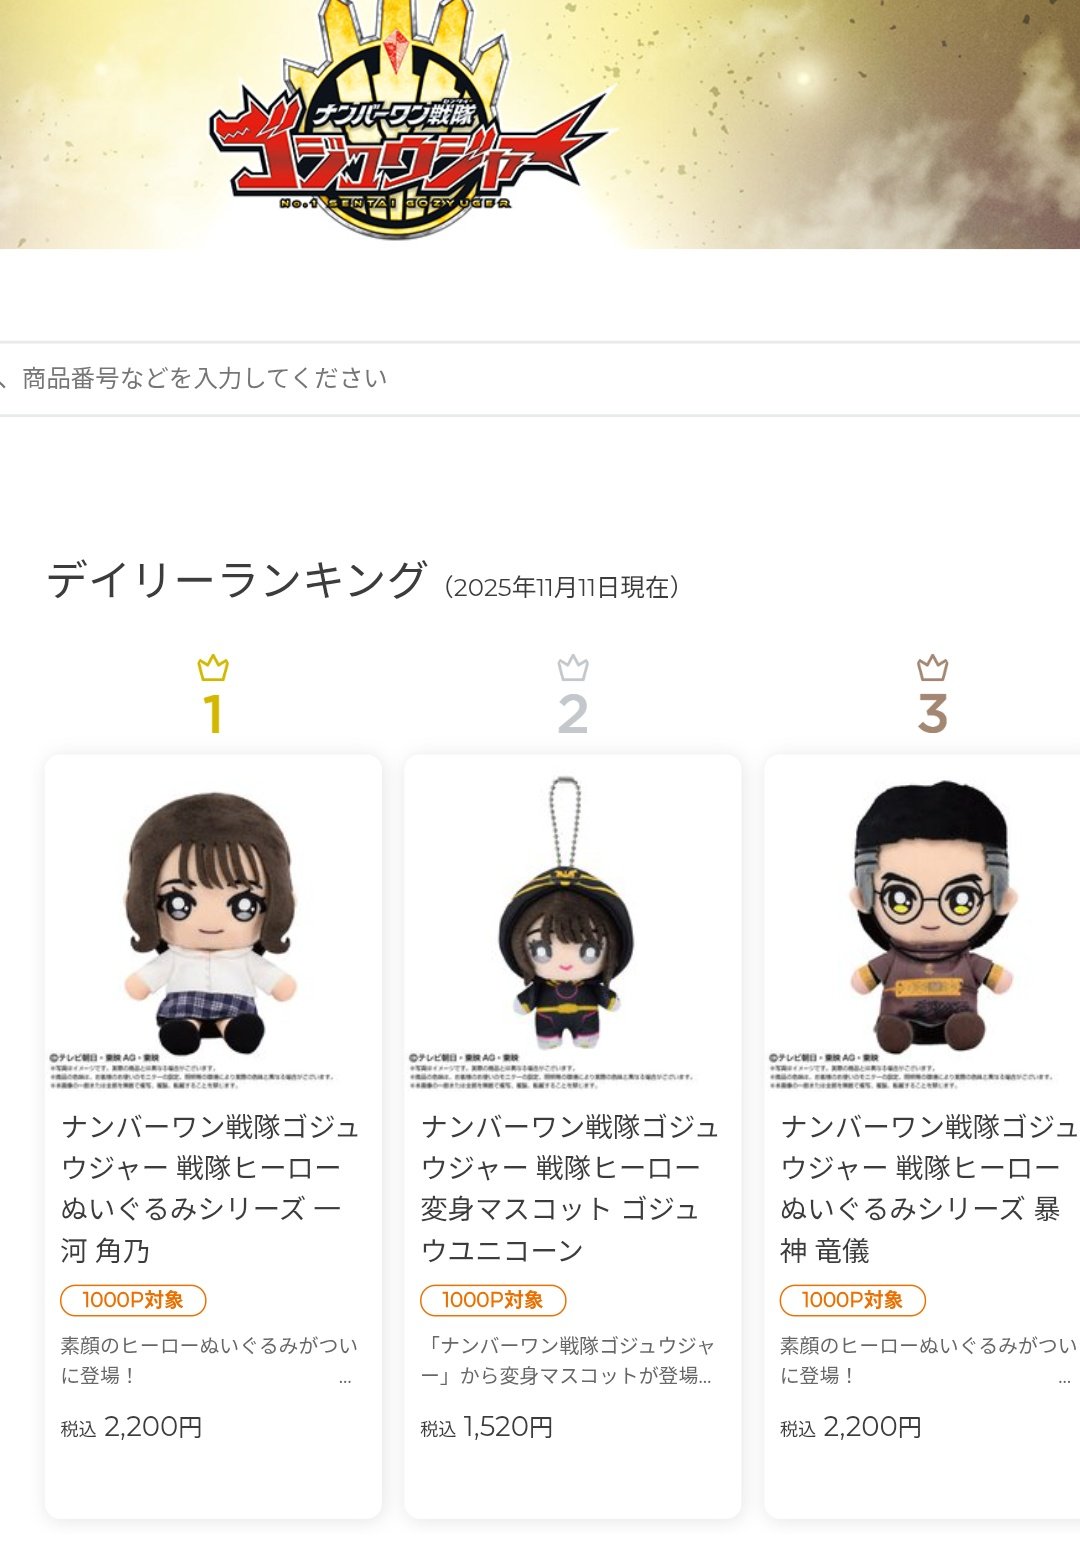Expand truncated description of third product
This screenshot has width=1080, height=1542.
(x=1065, y=1380)
